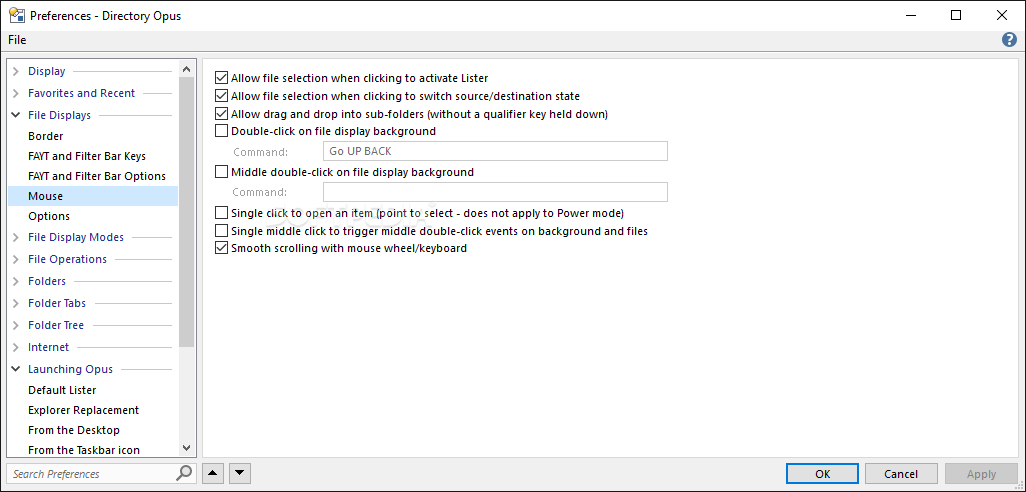Disable drag and drop into sub-folders
1026x492 pixels.
pyautogui.click(x=221, y=114)
